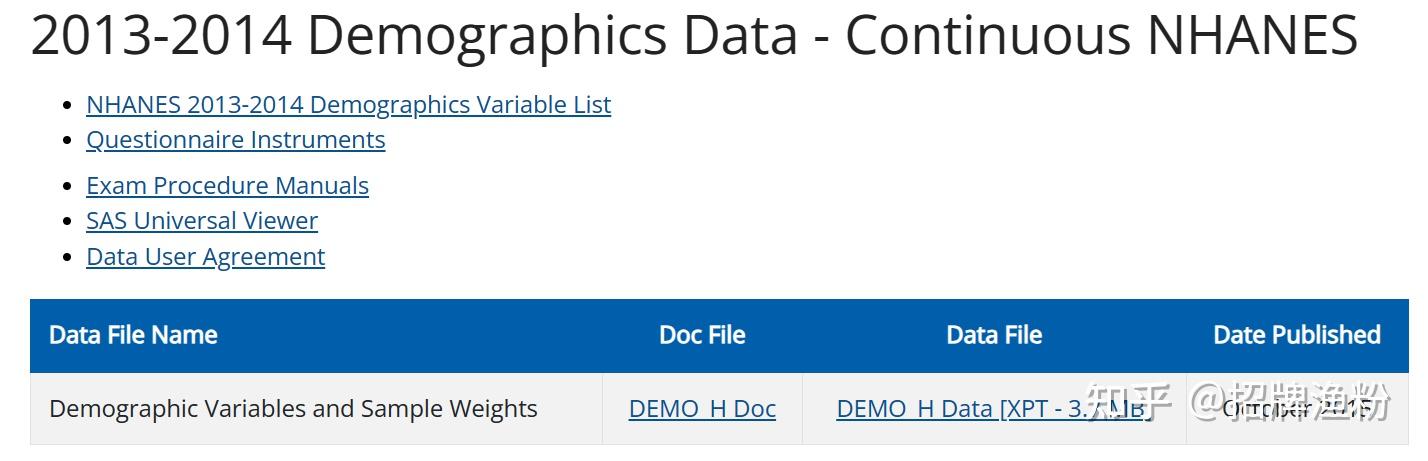Image resolution: width=1428 pixels, height=461 pixels.
Task: Click the Date Published column header
Action: (x=1296, y=335)
